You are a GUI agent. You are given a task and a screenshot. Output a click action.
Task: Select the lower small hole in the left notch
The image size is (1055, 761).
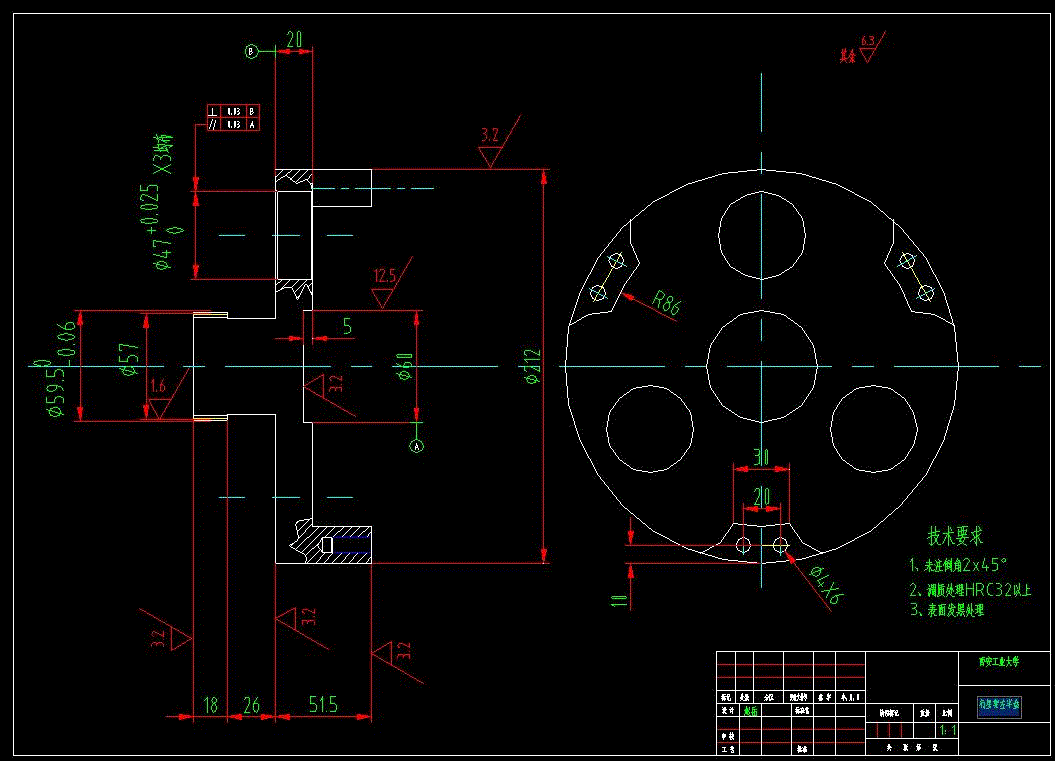(597, 293)
